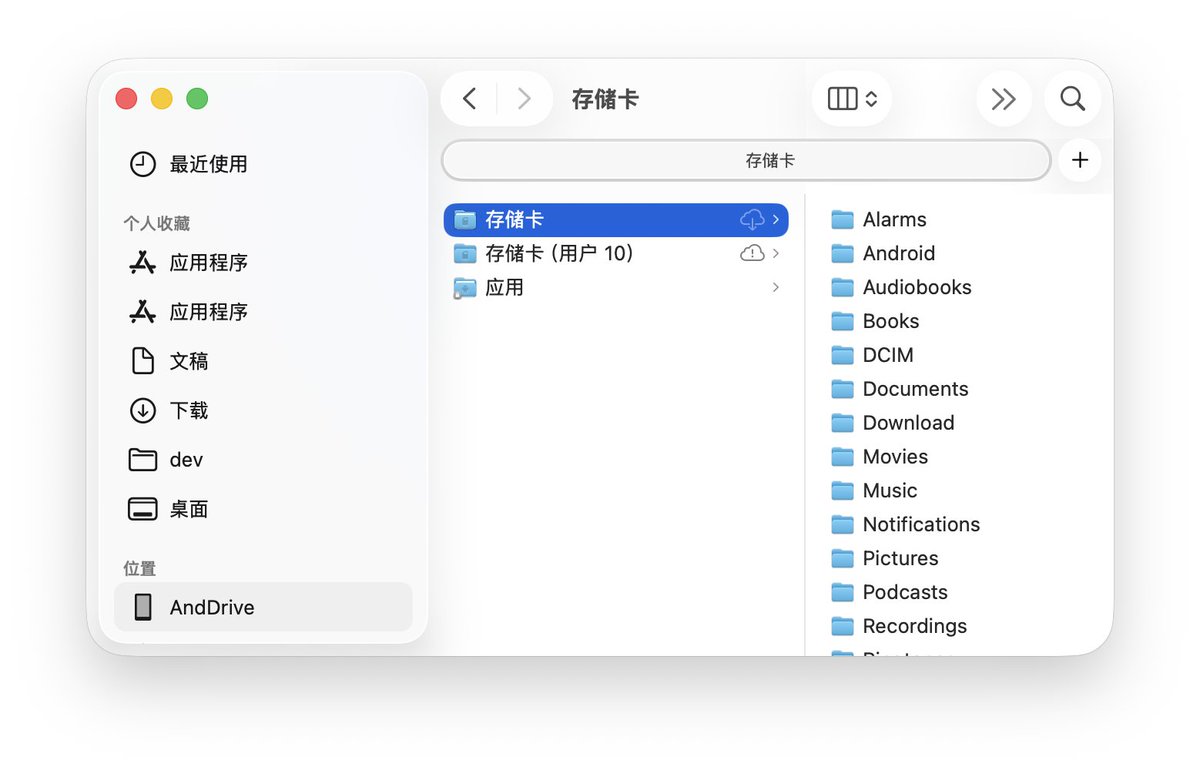Viewport: 1200px width, 770px height.
Task: Click the Android folder icon
Action: pos(843,253)
